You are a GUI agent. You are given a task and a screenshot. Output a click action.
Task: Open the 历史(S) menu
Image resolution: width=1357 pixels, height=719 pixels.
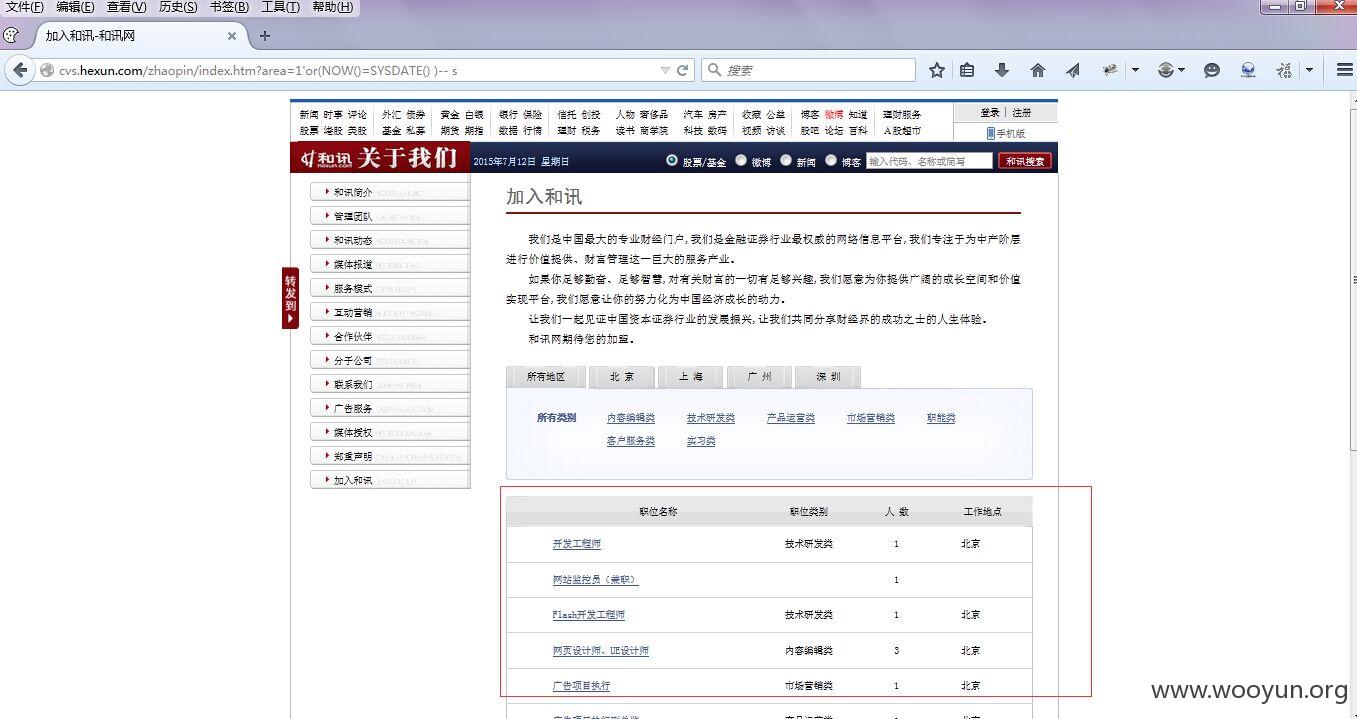click(178, 7)
